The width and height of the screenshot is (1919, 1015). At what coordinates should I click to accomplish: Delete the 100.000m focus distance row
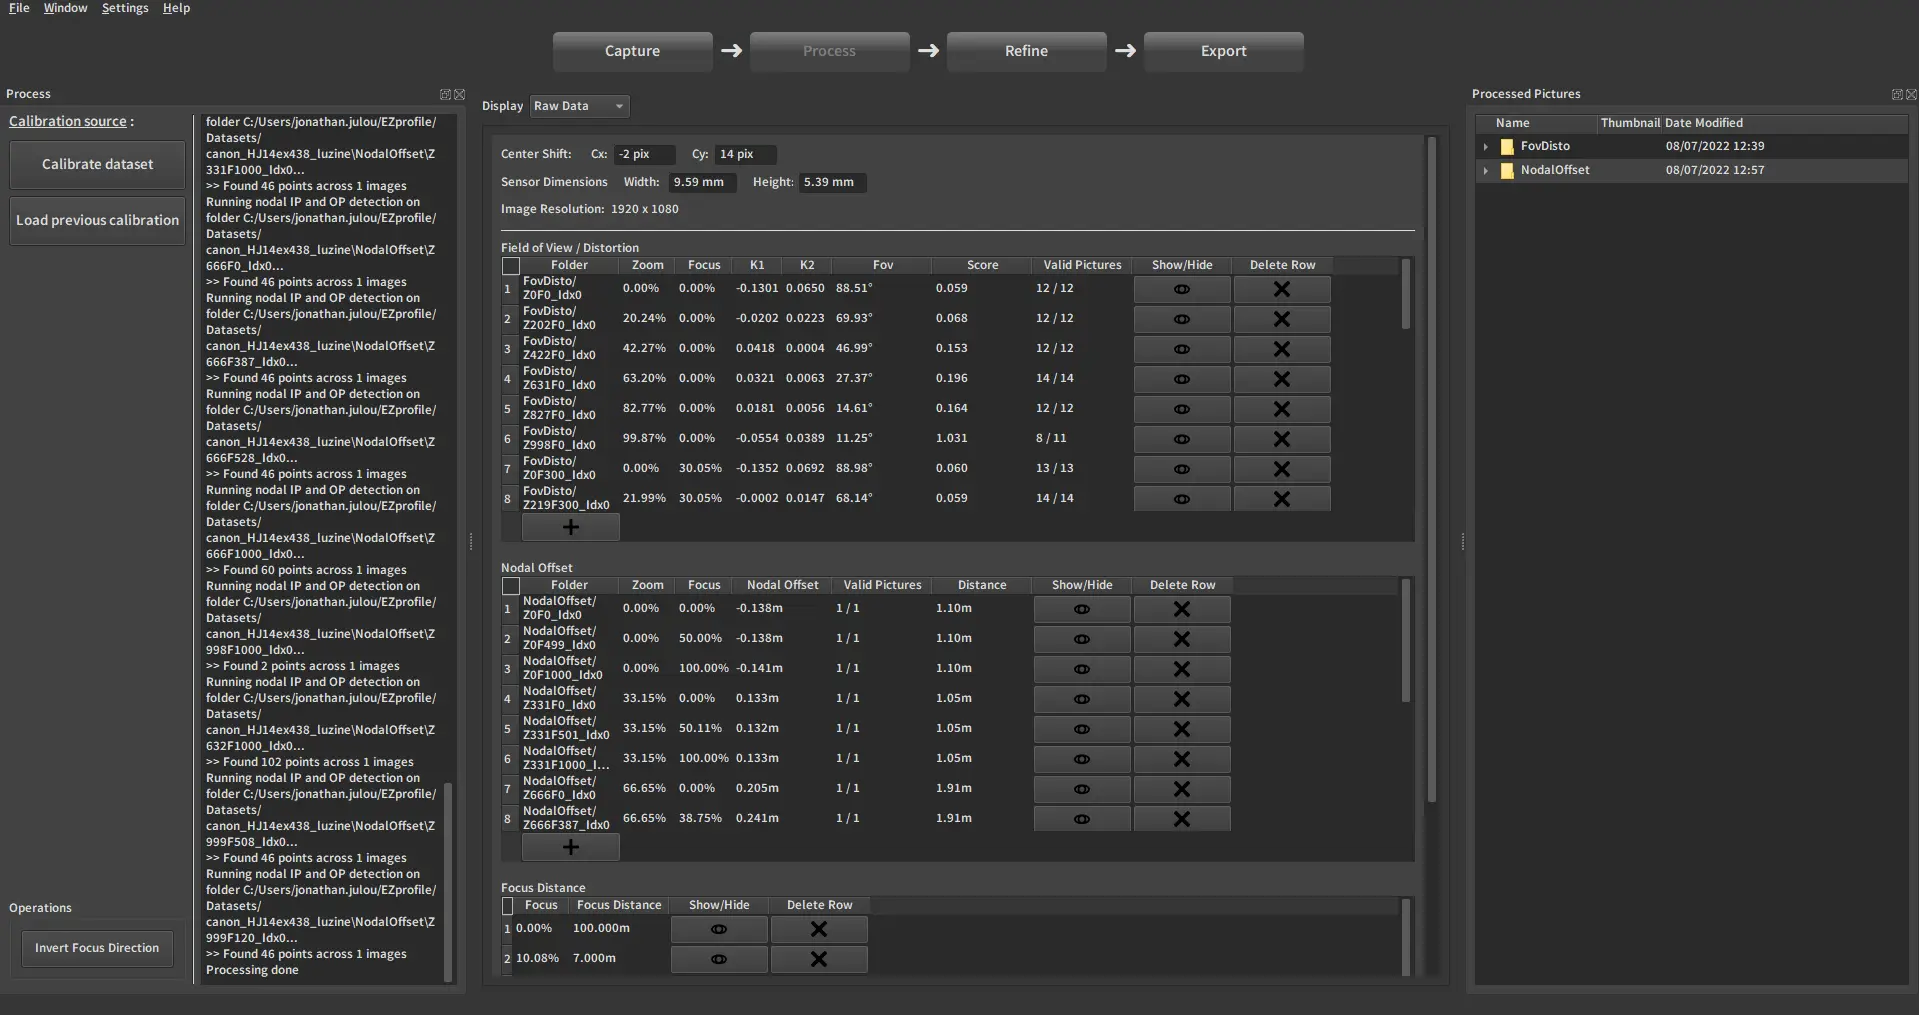click(x=818, y=929)
